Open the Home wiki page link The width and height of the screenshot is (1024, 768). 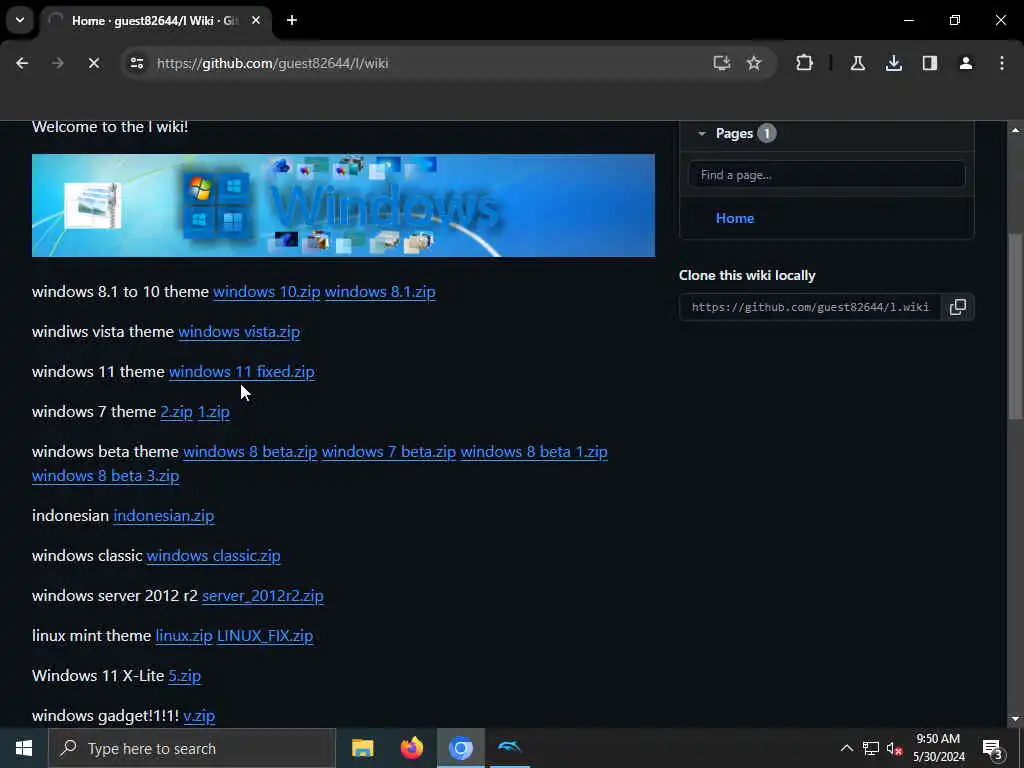pos(735,218)
